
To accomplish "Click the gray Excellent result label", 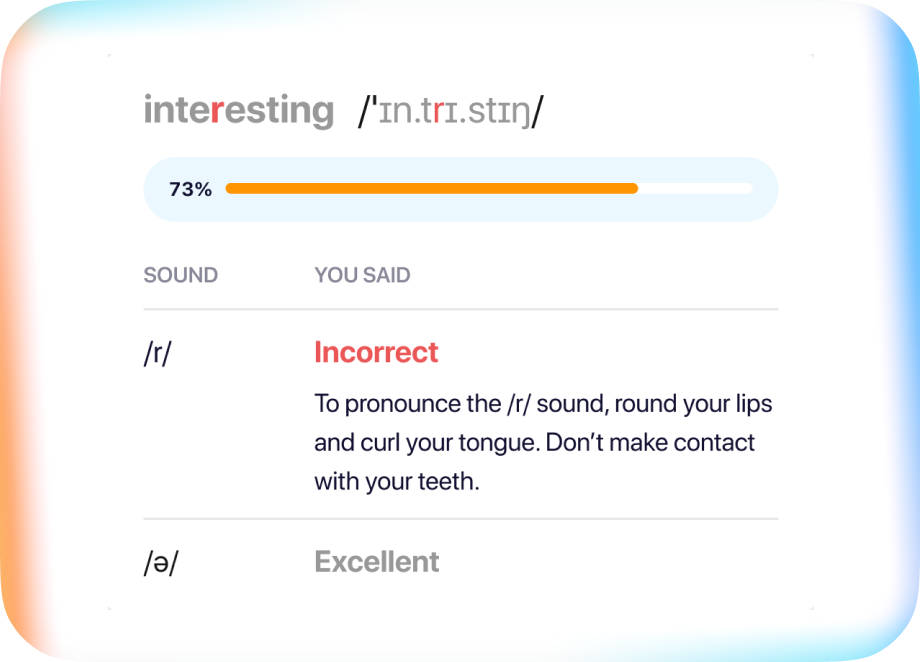I will click(376, 562).
